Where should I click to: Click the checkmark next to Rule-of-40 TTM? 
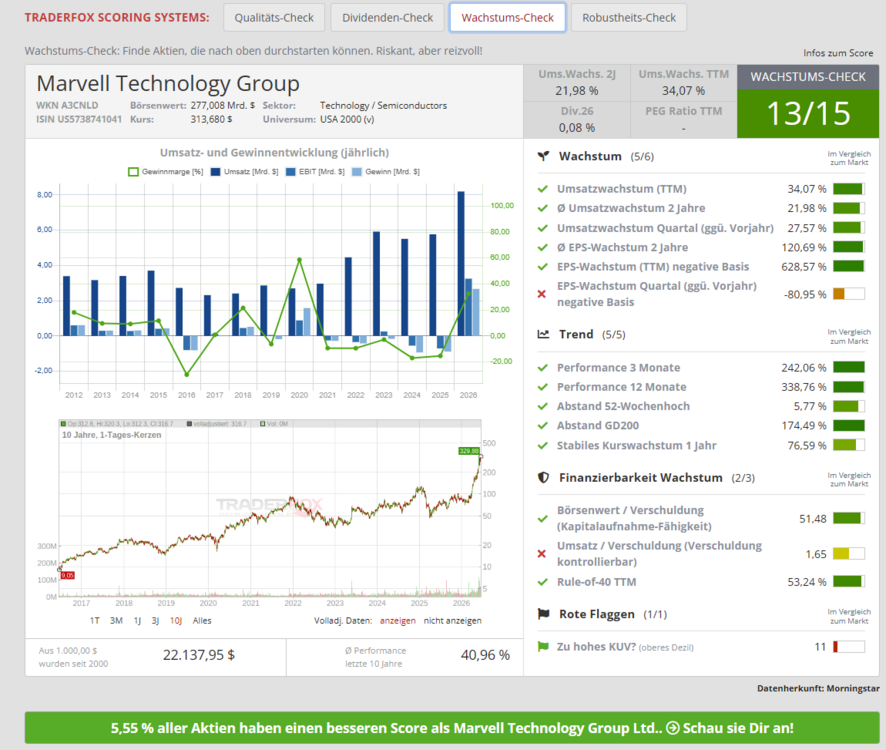tap(542, 582)
